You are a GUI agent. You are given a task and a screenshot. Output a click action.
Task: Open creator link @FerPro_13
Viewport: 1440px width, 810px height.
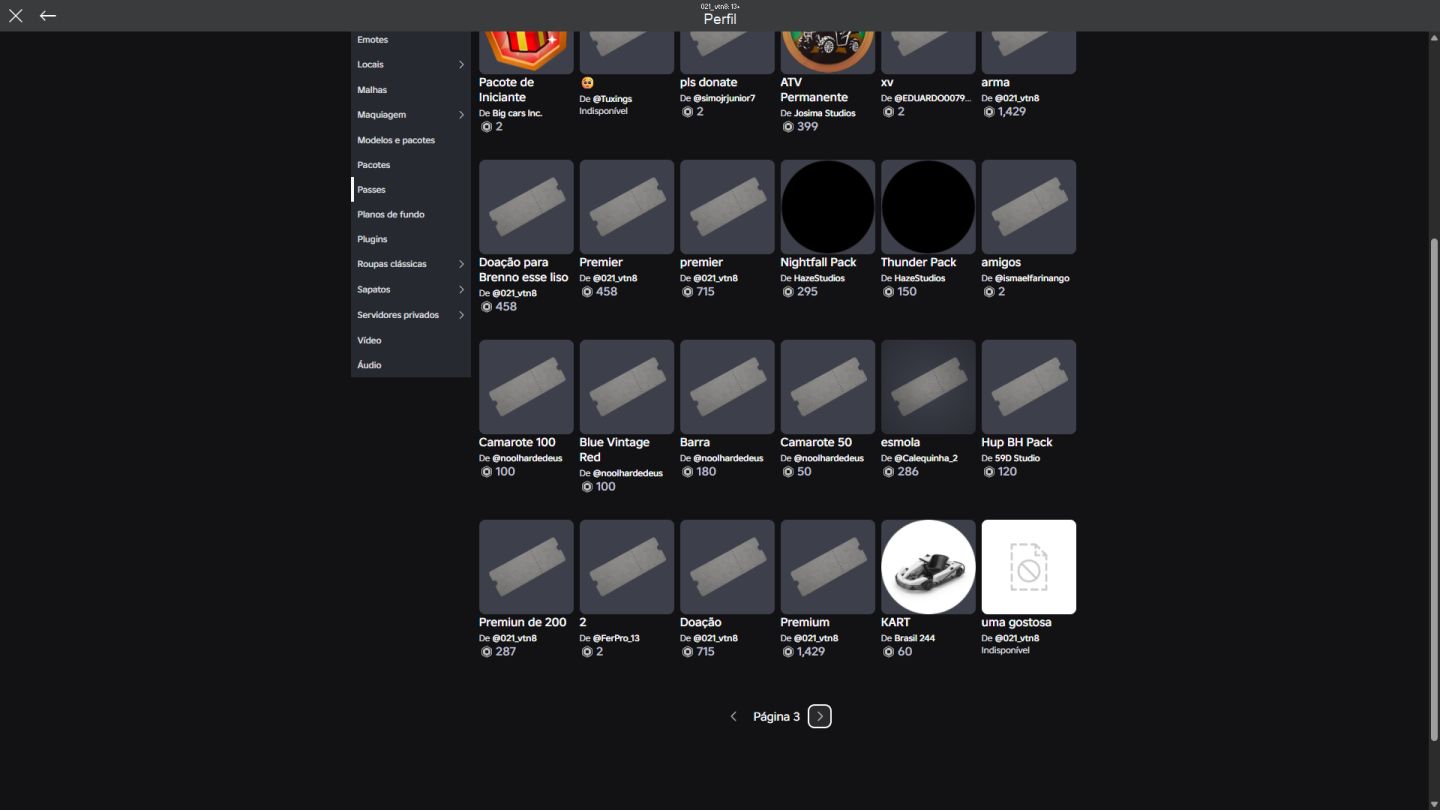[616, 638]
